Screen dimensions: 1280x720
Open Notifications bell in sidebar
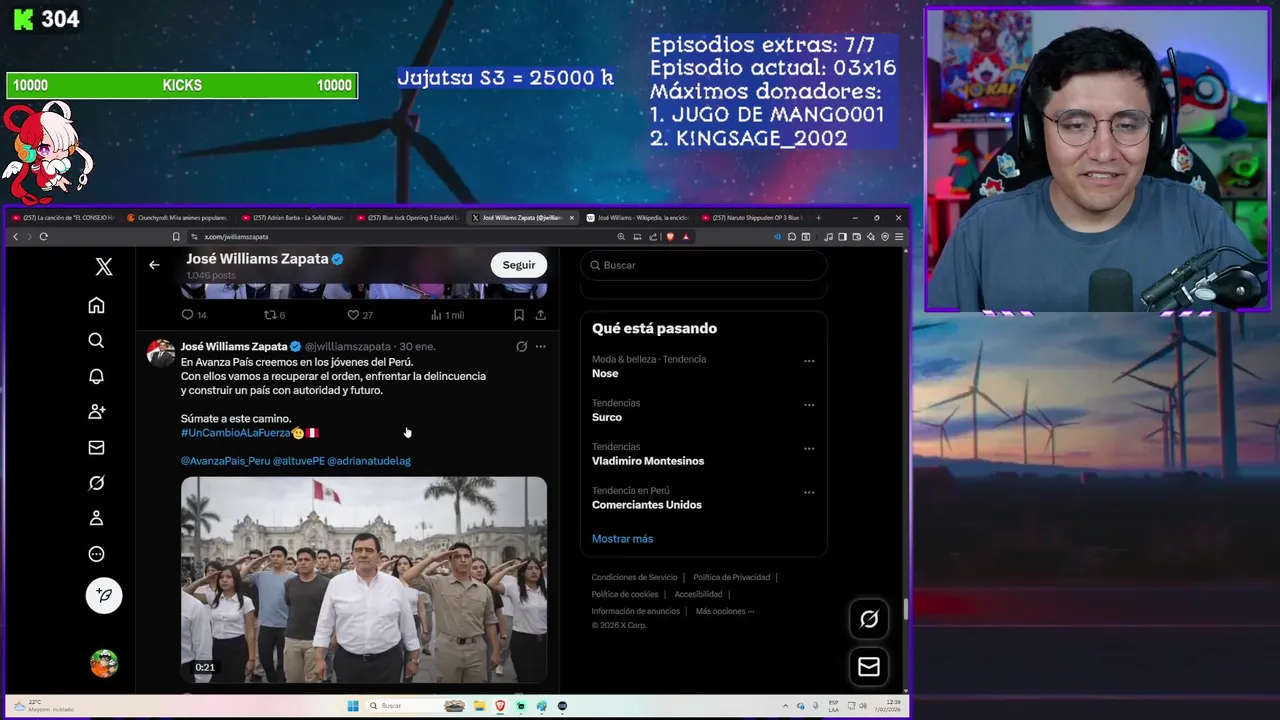point(96,376)
